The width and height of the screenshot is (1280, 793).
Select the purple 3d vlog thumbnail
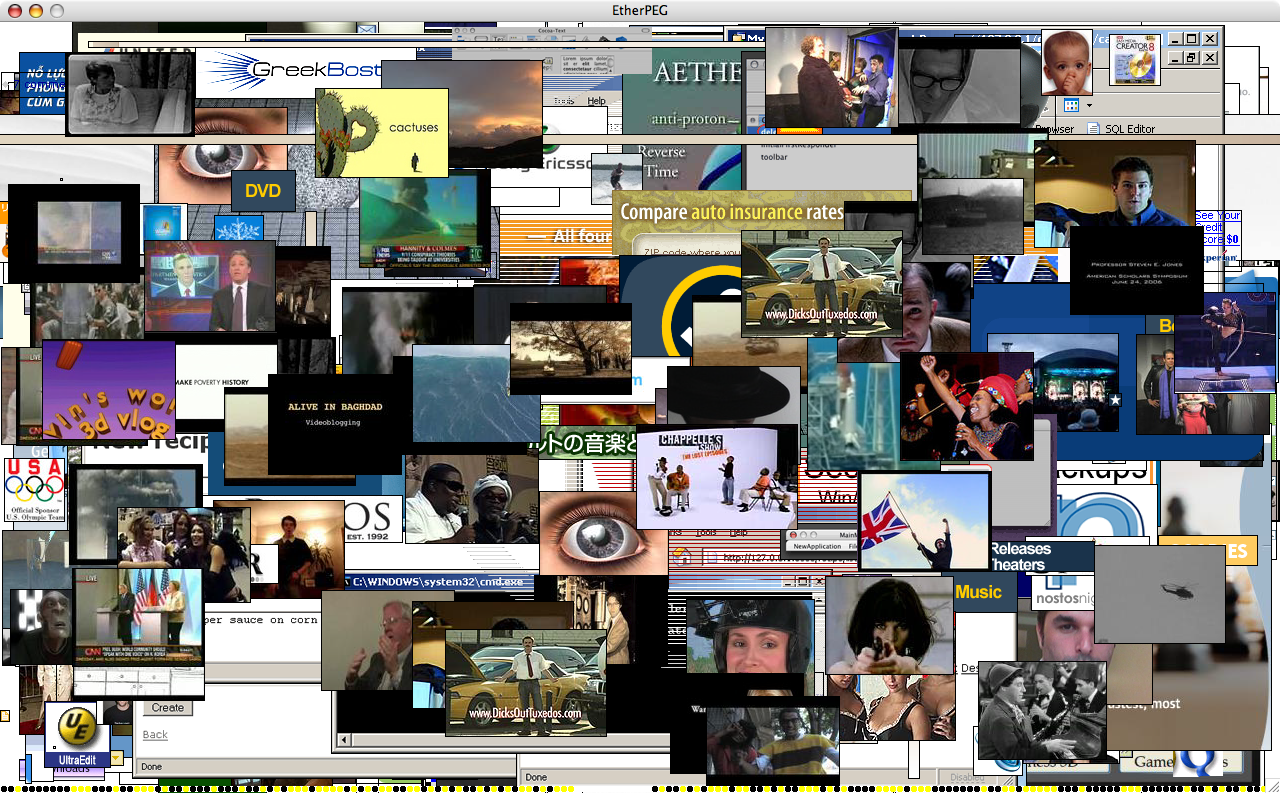coord(109,390)
